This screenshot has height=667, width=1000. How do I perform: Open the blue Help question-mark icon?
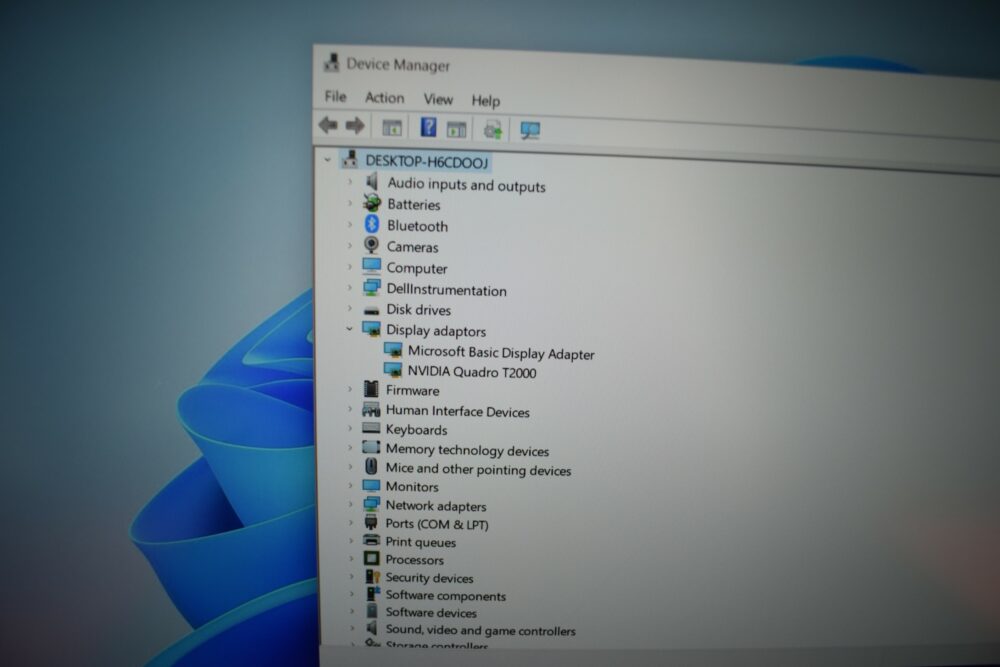click(429, 127)
